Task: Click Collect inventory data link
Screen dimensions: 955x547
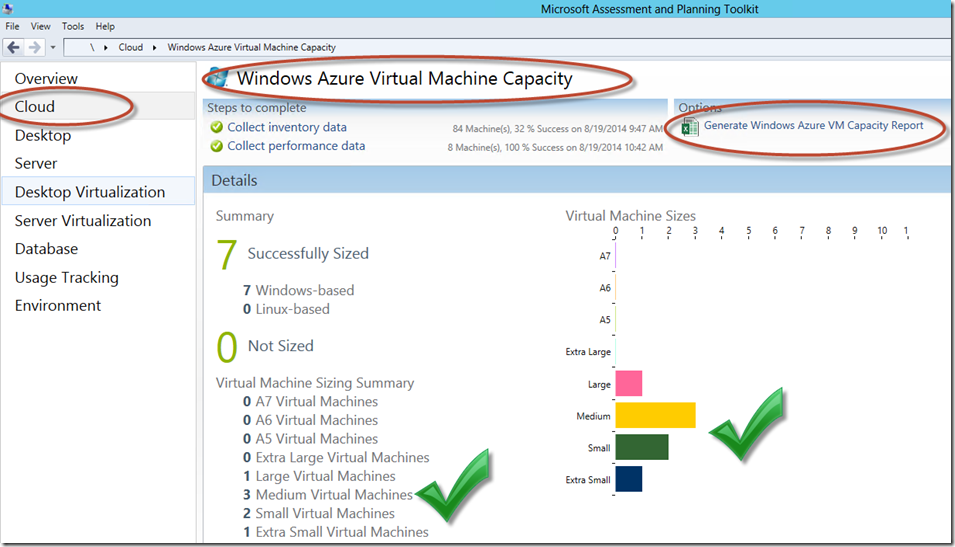Action: (x=287, y=127)
